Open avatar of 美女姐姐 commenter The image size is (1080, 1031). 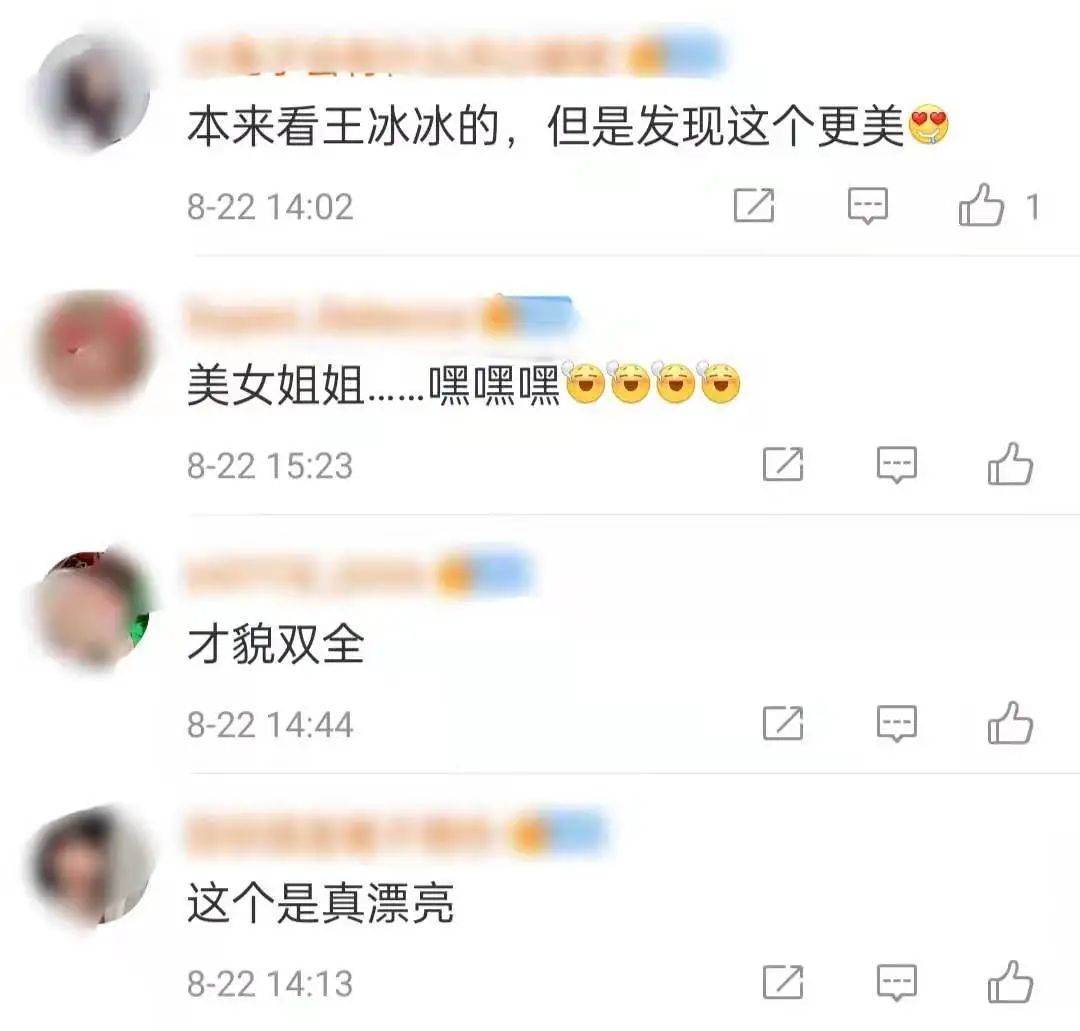[93, 349]
